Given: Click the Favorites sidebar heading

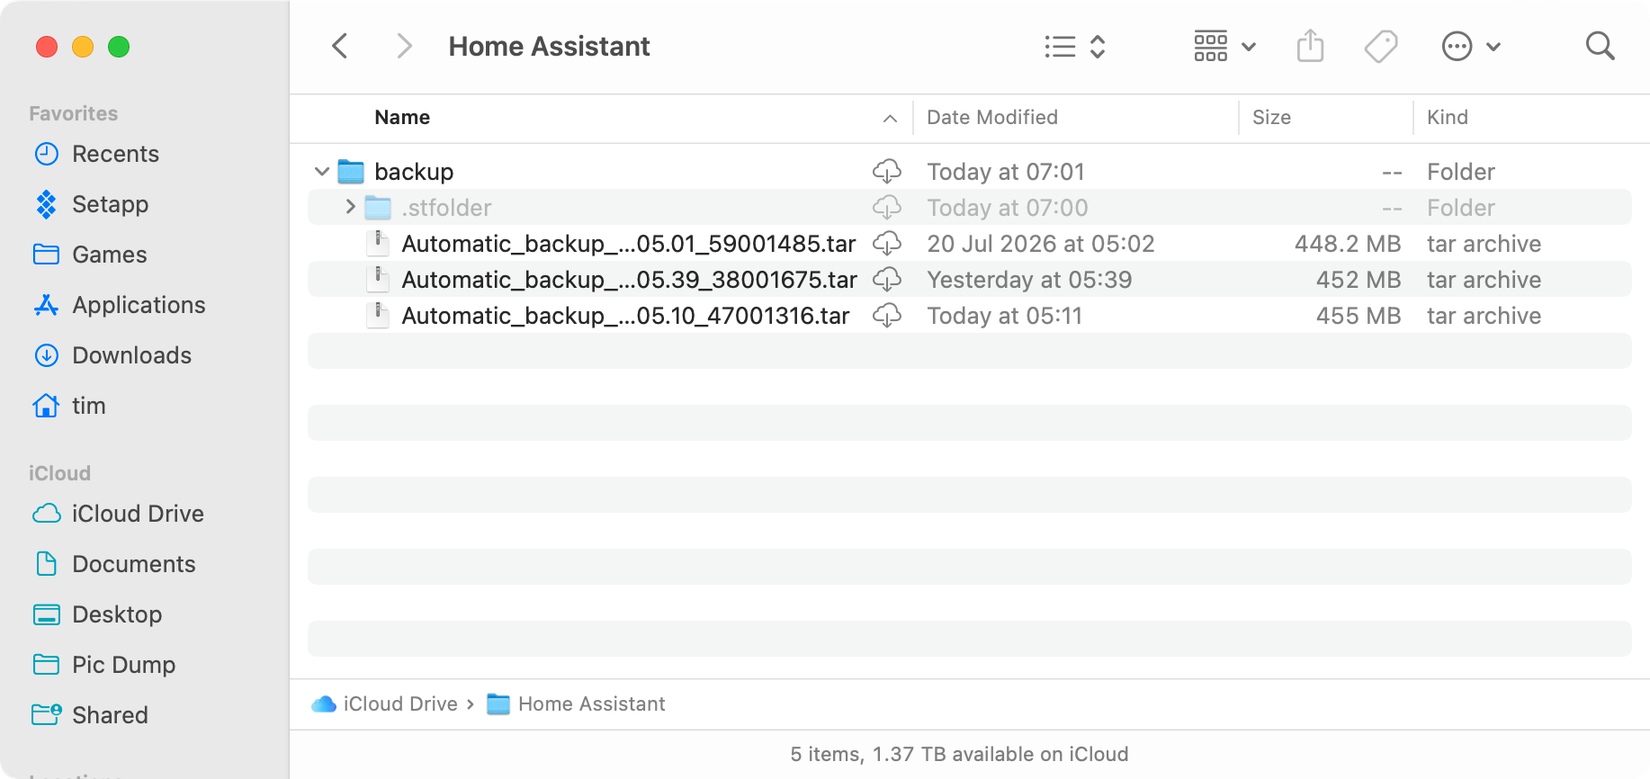Looking at the screenshot, I should pos(73,113).
